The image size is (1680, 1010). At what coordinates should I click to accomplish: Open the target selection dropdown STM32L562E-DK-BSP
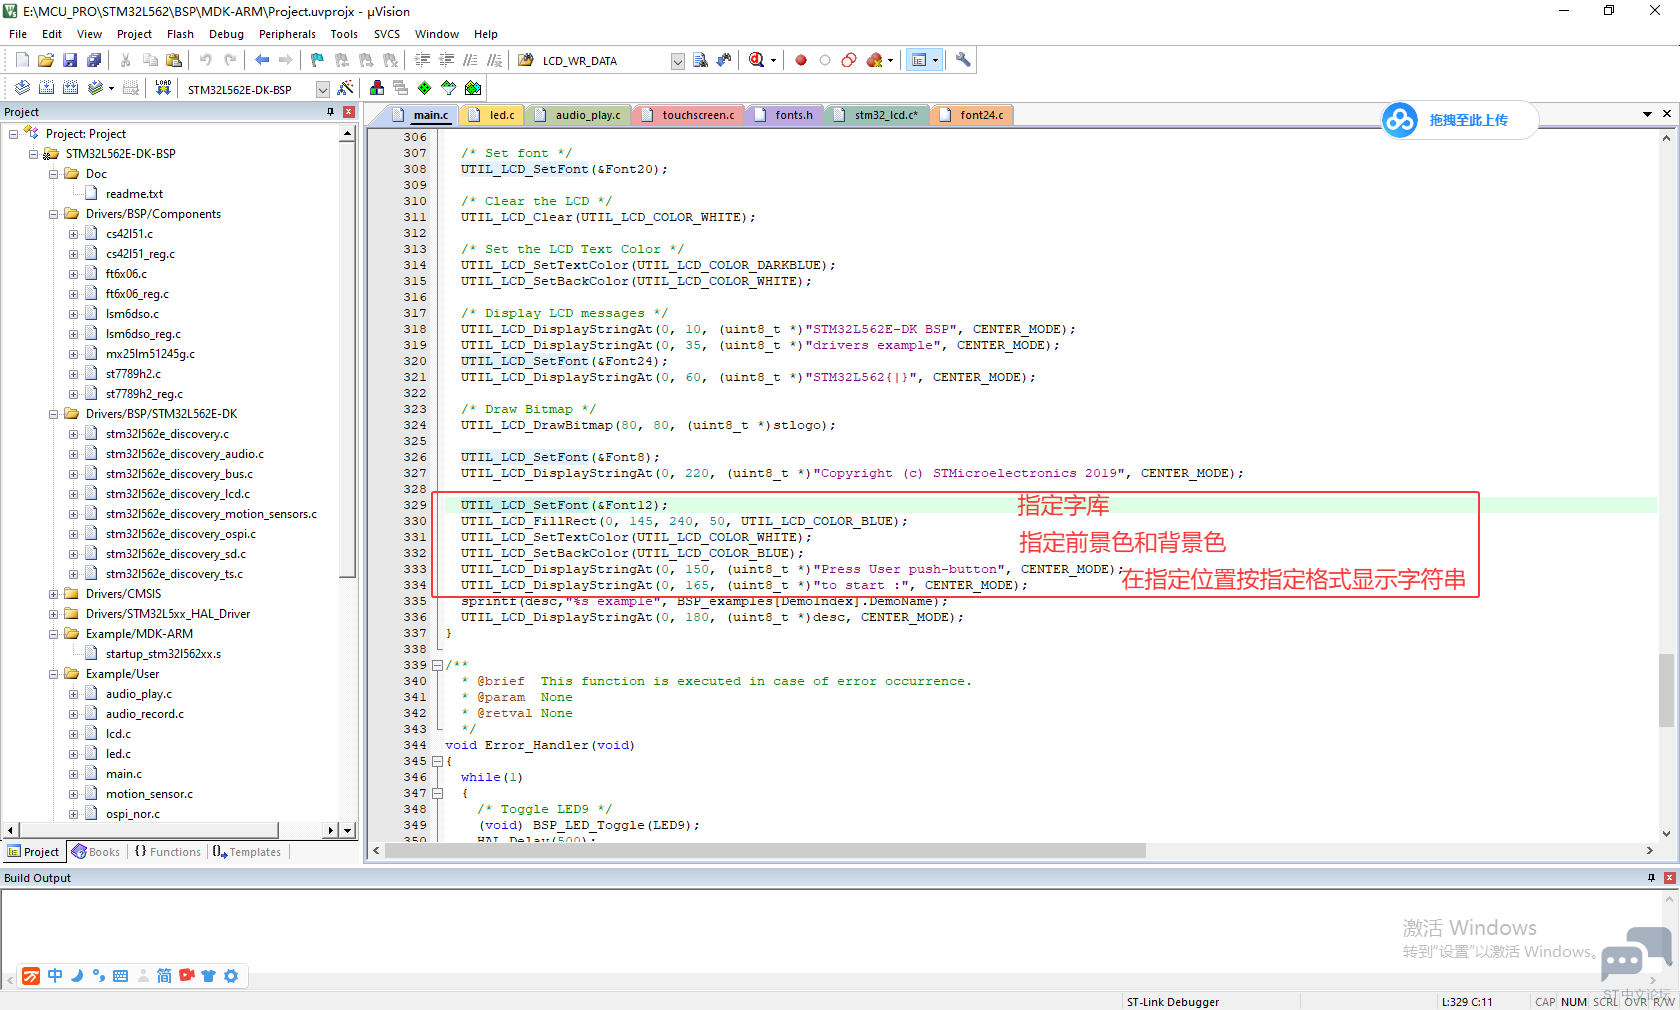(x=322, y=89)
